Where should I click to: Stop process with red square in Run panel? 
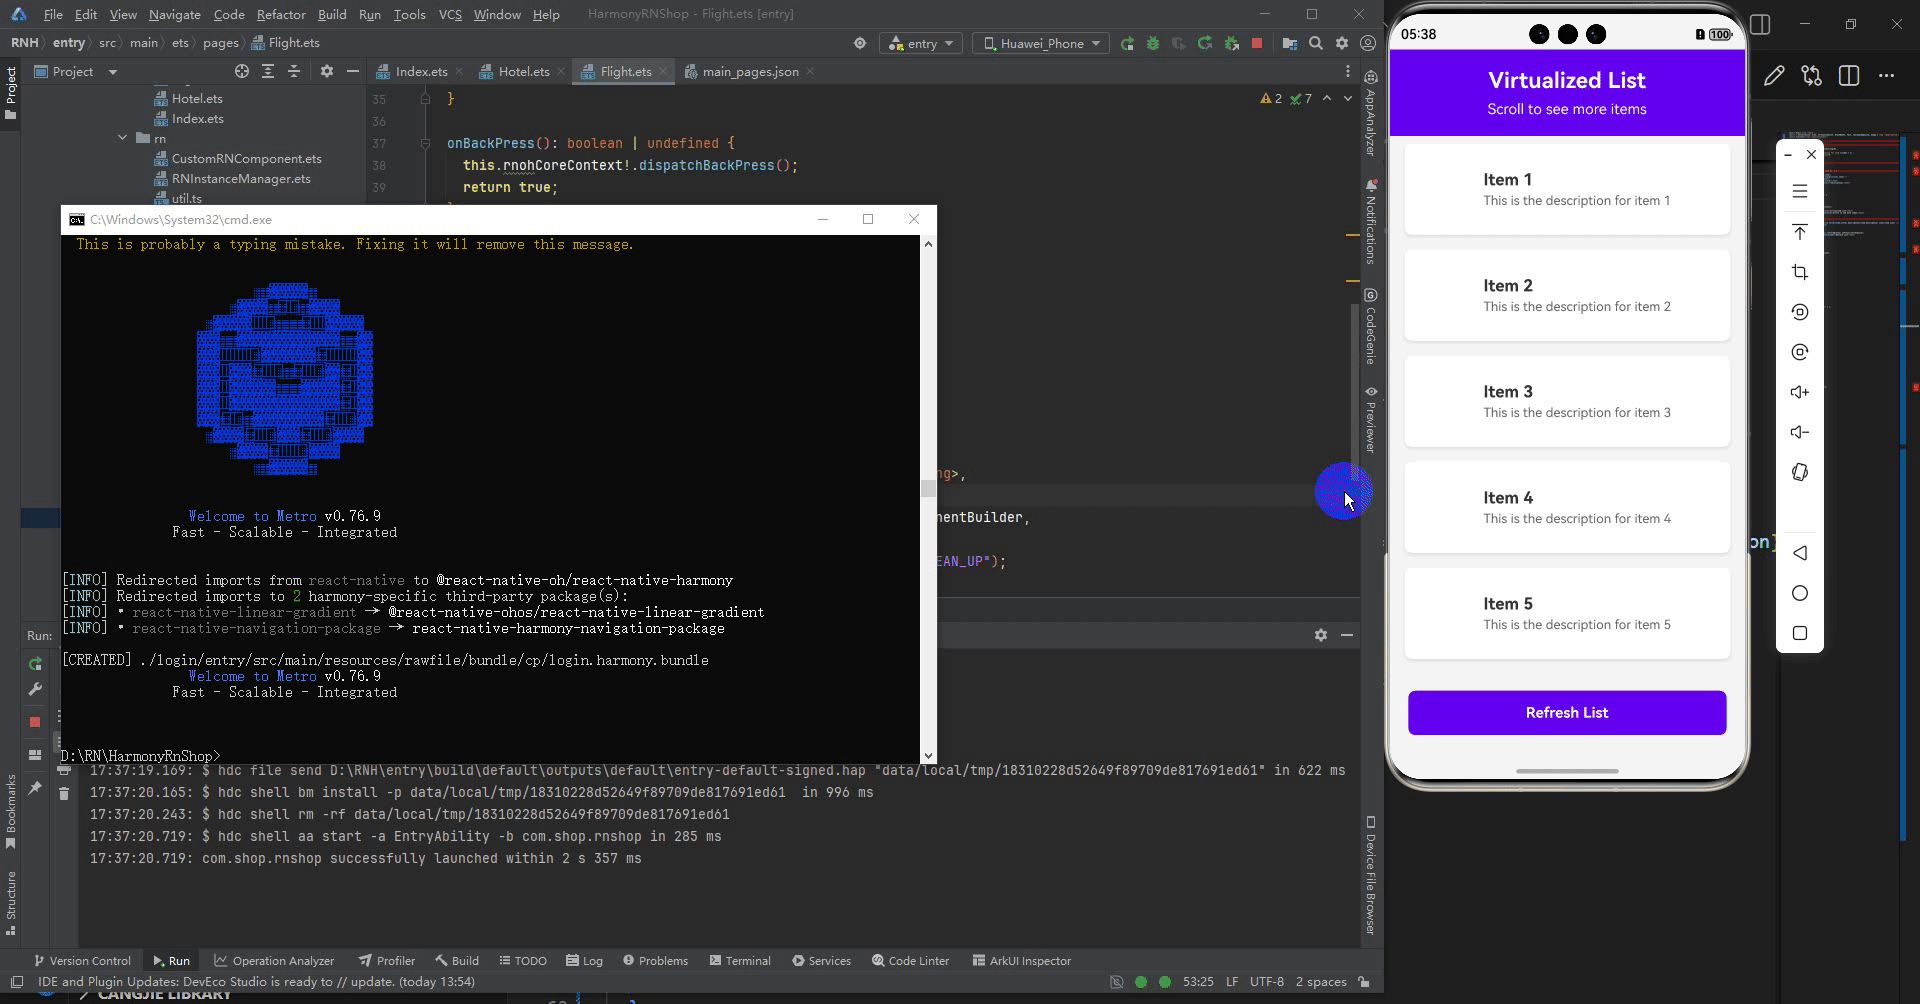click(x=35, y=721)
